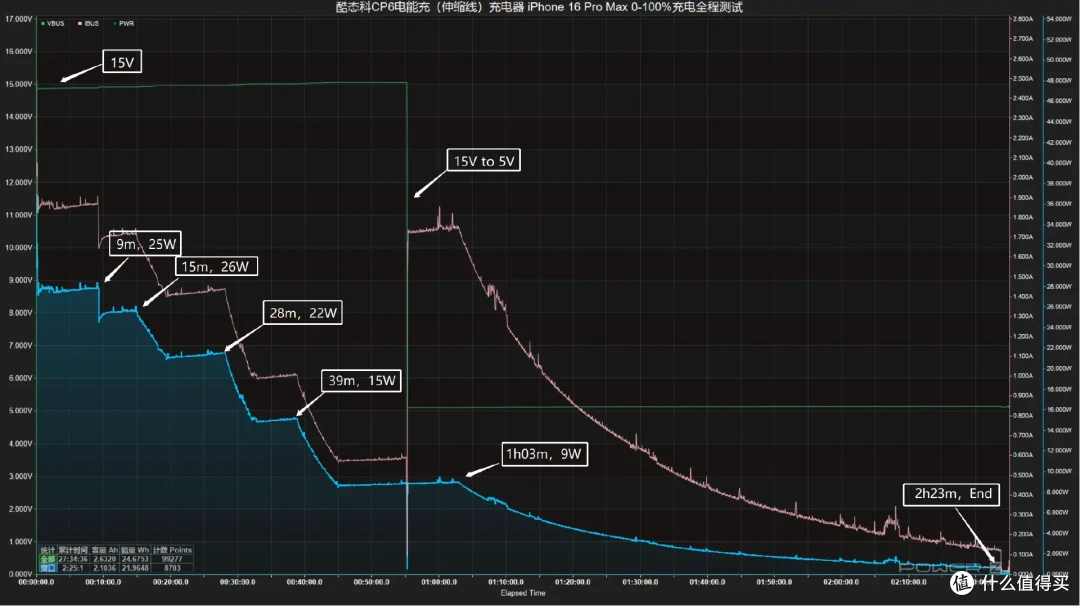Click the 2.000A current axis label
The width and height of the screenshot is (1080, 606).
(x=1023, y=178)
